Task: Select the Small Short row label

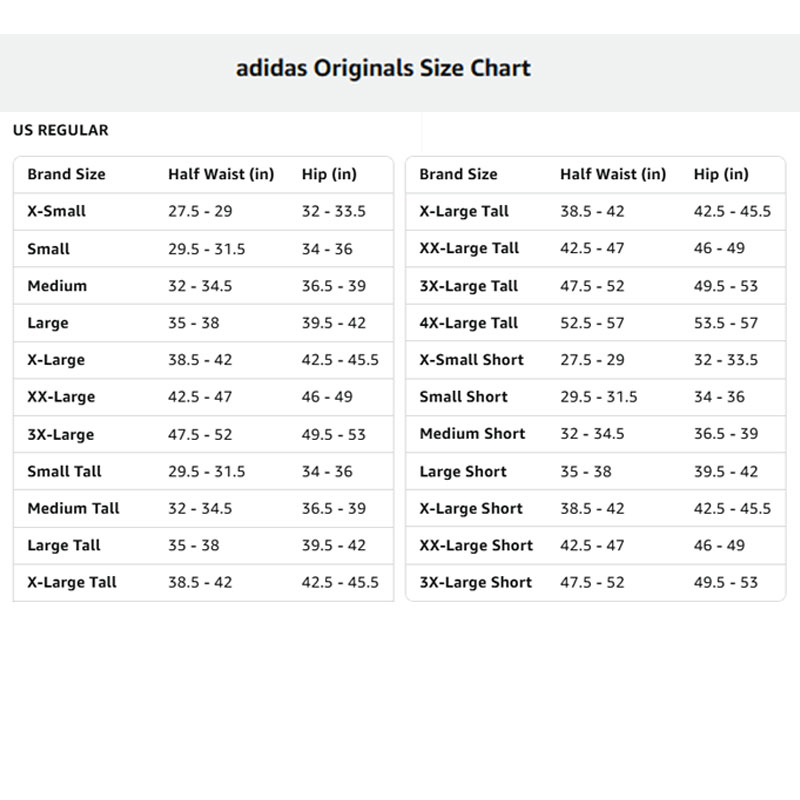Action: [464, 397]
